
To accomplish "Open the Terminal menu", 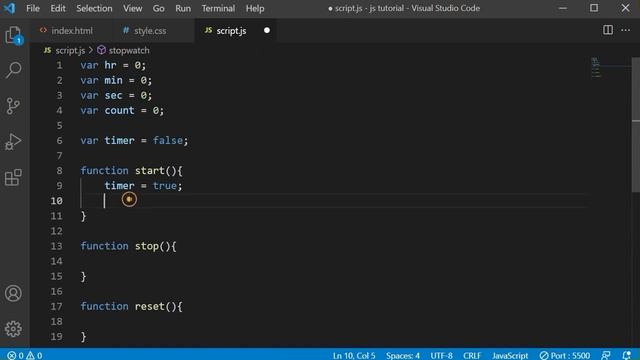I will tap(218, 8).
